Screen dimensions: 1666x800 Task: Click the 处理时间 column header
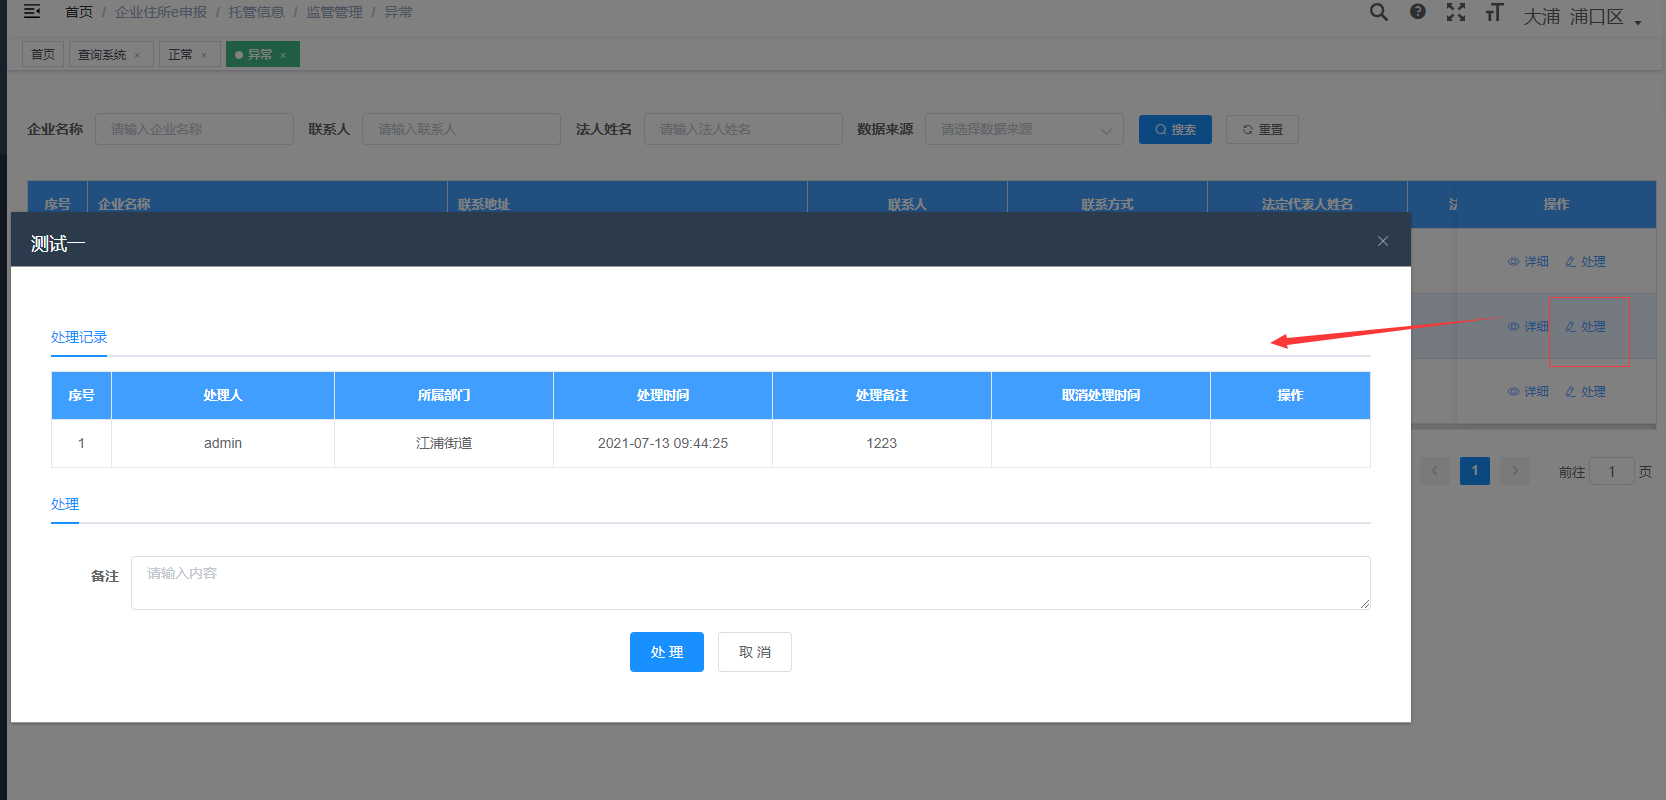(663, 395)
